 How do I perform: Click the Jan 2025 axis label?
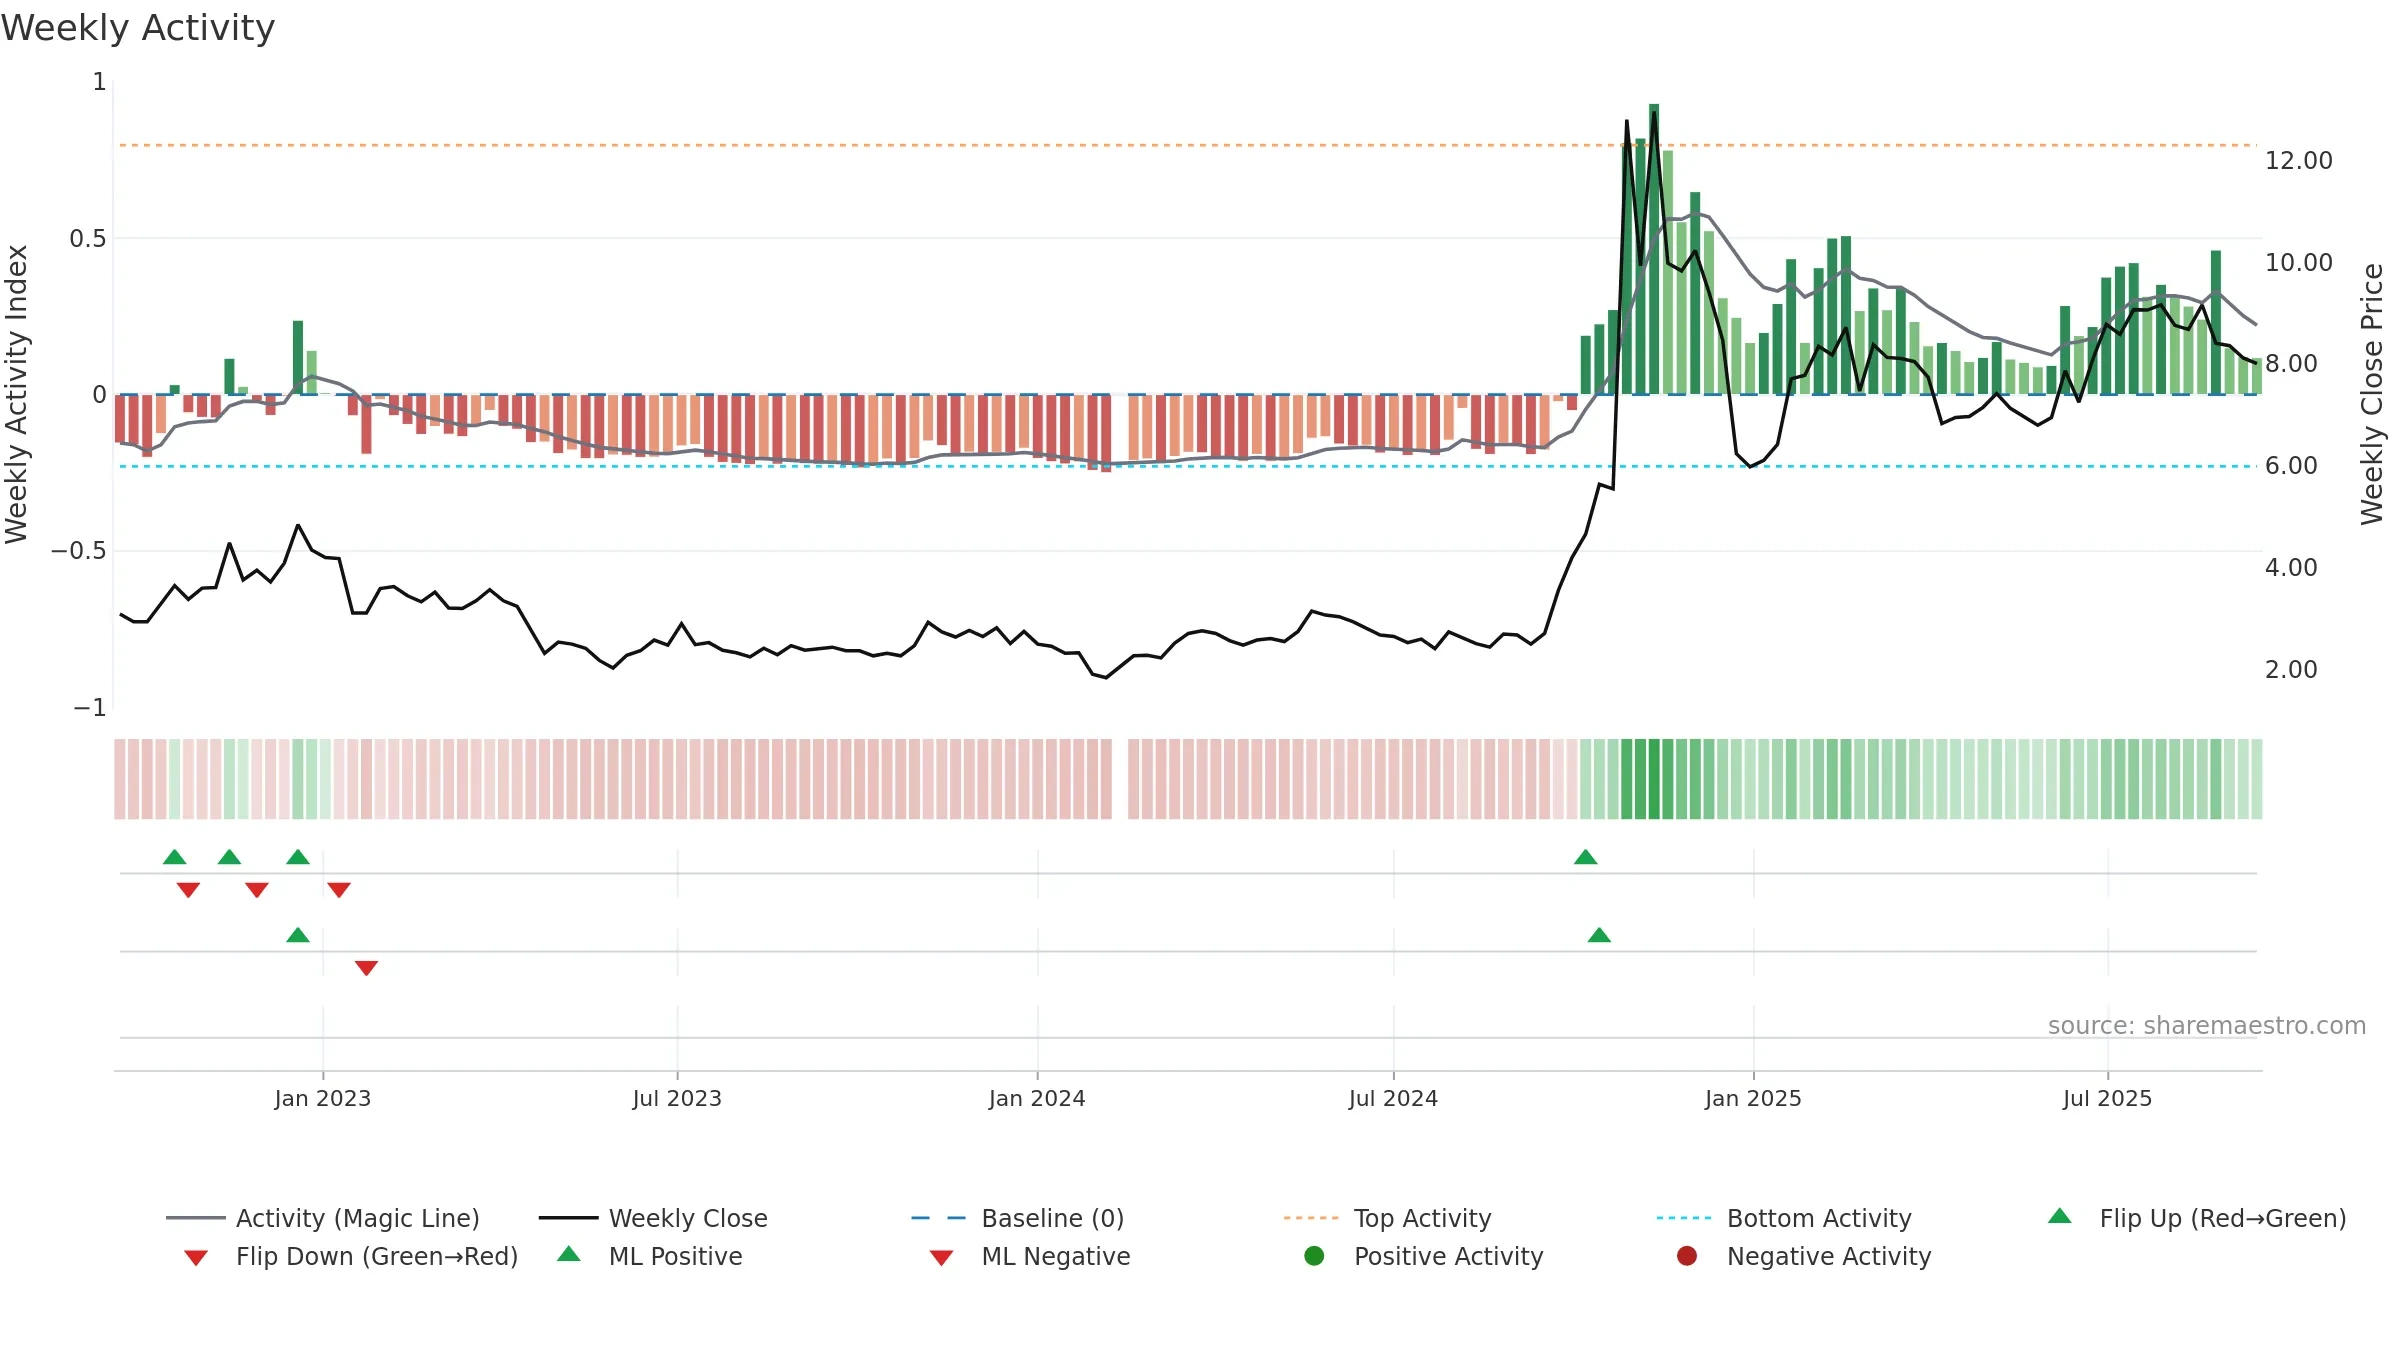pos(1753,1098)
